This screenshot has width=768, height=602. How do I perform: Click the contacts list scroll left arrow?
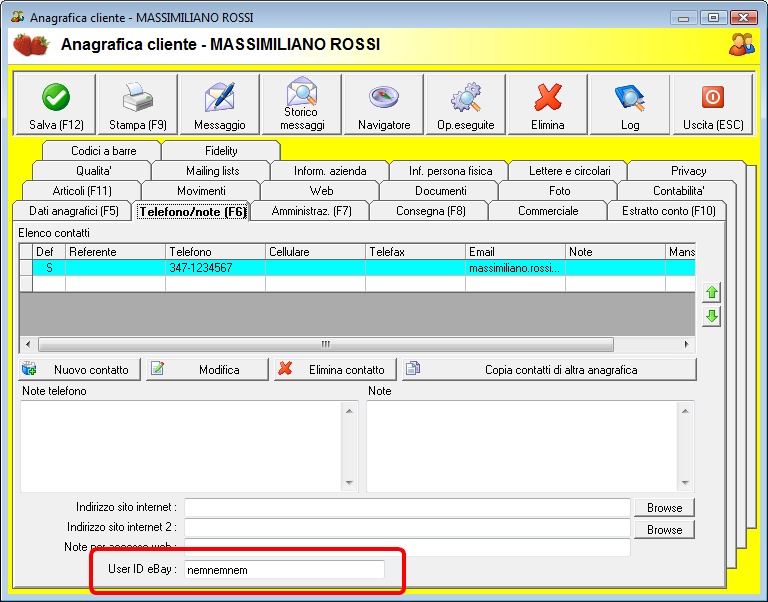[28, 344]
